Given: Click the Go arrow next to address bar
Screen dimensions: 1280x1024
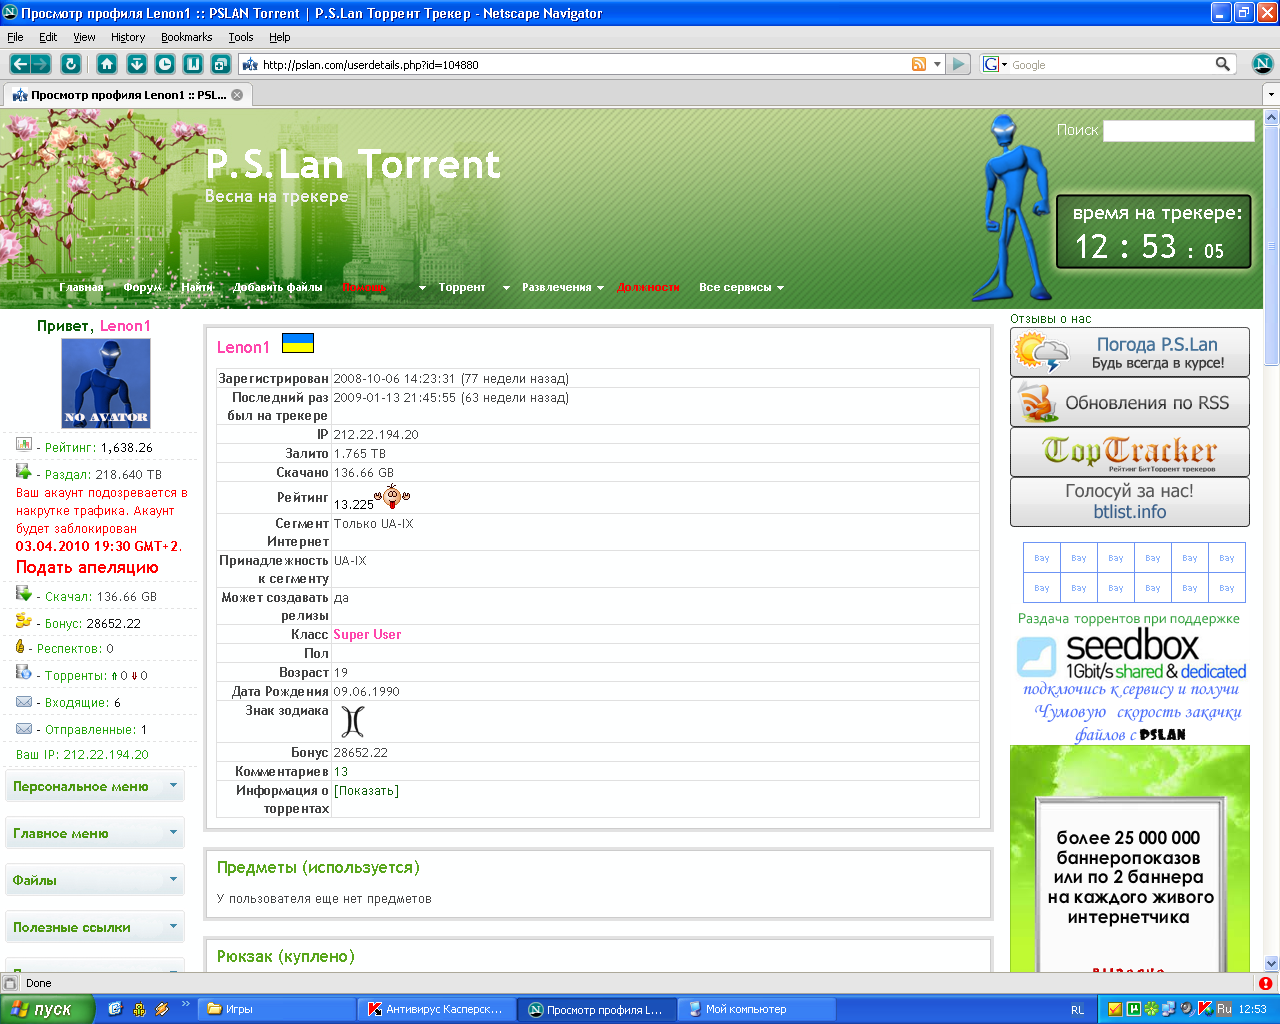Looking at the screenshot, I should [959, 64].
